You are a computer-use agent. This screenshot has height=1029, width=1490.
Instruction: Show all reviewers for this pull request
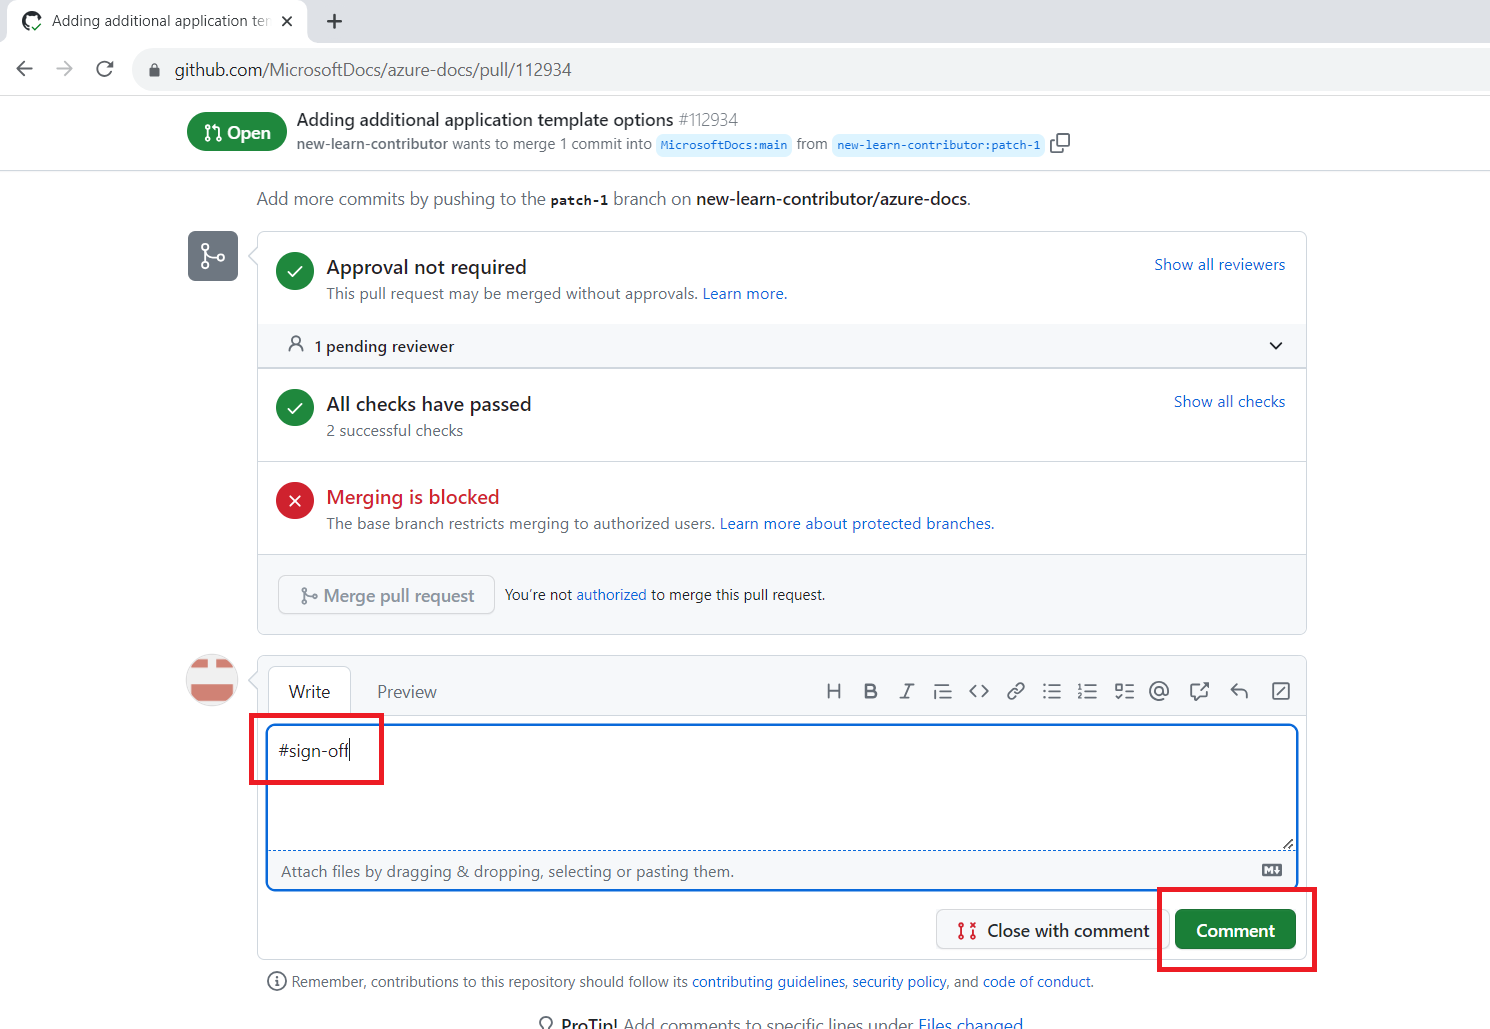(x=1219, y=264)
